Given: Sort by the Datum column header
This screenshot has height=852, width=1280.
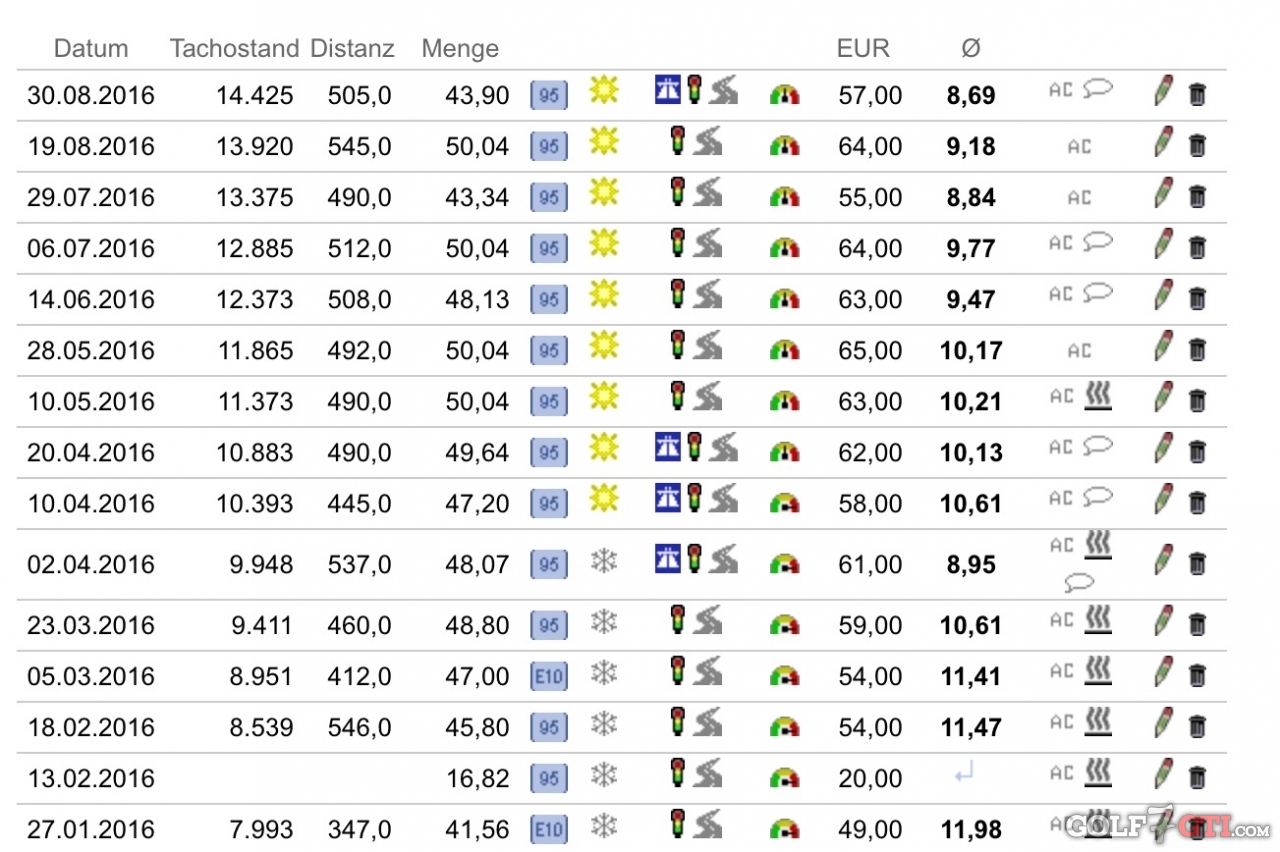Looking at the screenshot, I should [91, 48].
